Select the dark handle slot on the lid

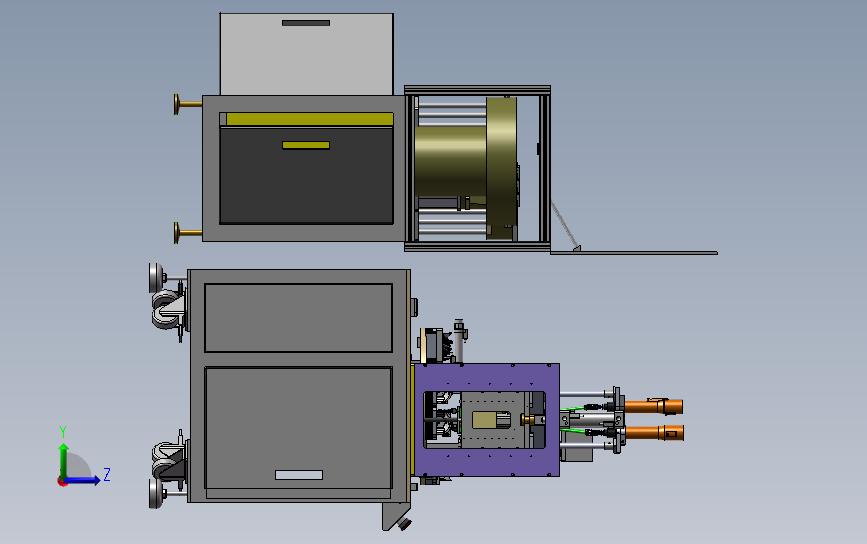click(306, 23)
